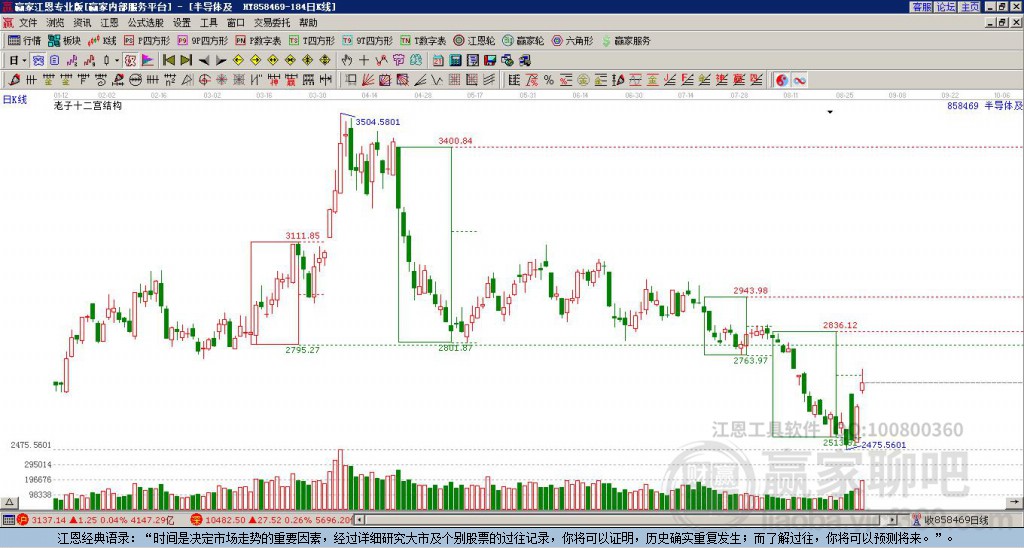
Task: Open the 六角形 tool
Action: [x=572, y=40]
